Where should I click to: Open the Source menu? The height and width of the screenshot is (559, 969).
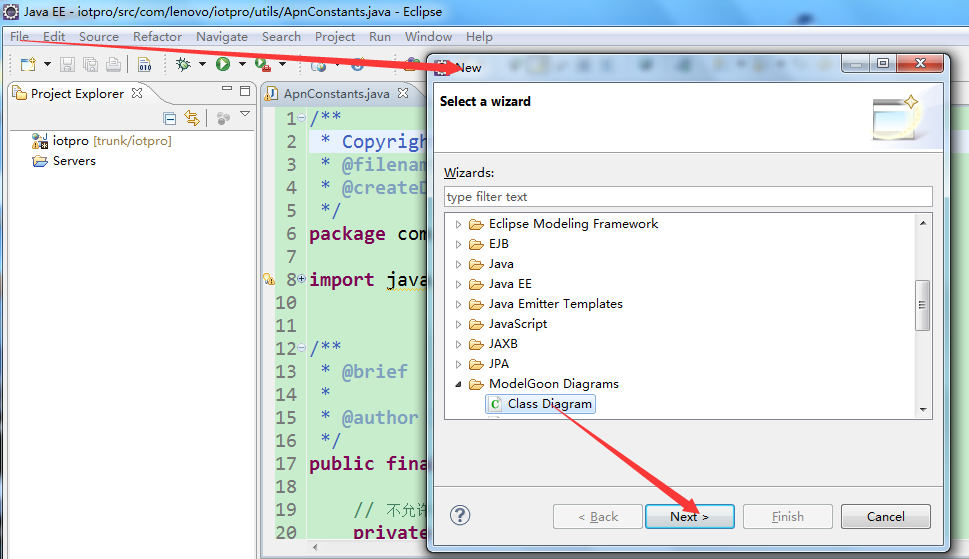pos(98,36)
